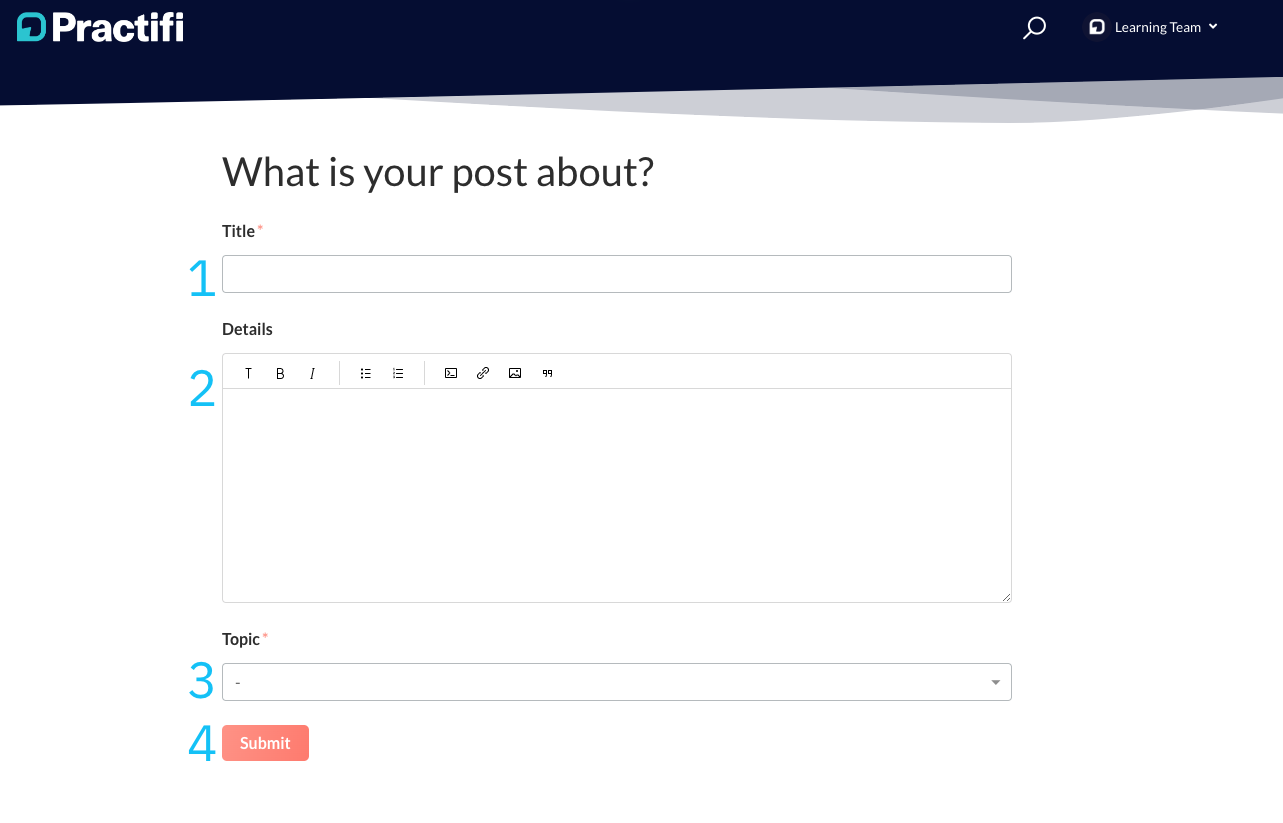Click the "What is your post about?" heading
This screenshot has height=823, width=1283.
[x=438, y=172]
